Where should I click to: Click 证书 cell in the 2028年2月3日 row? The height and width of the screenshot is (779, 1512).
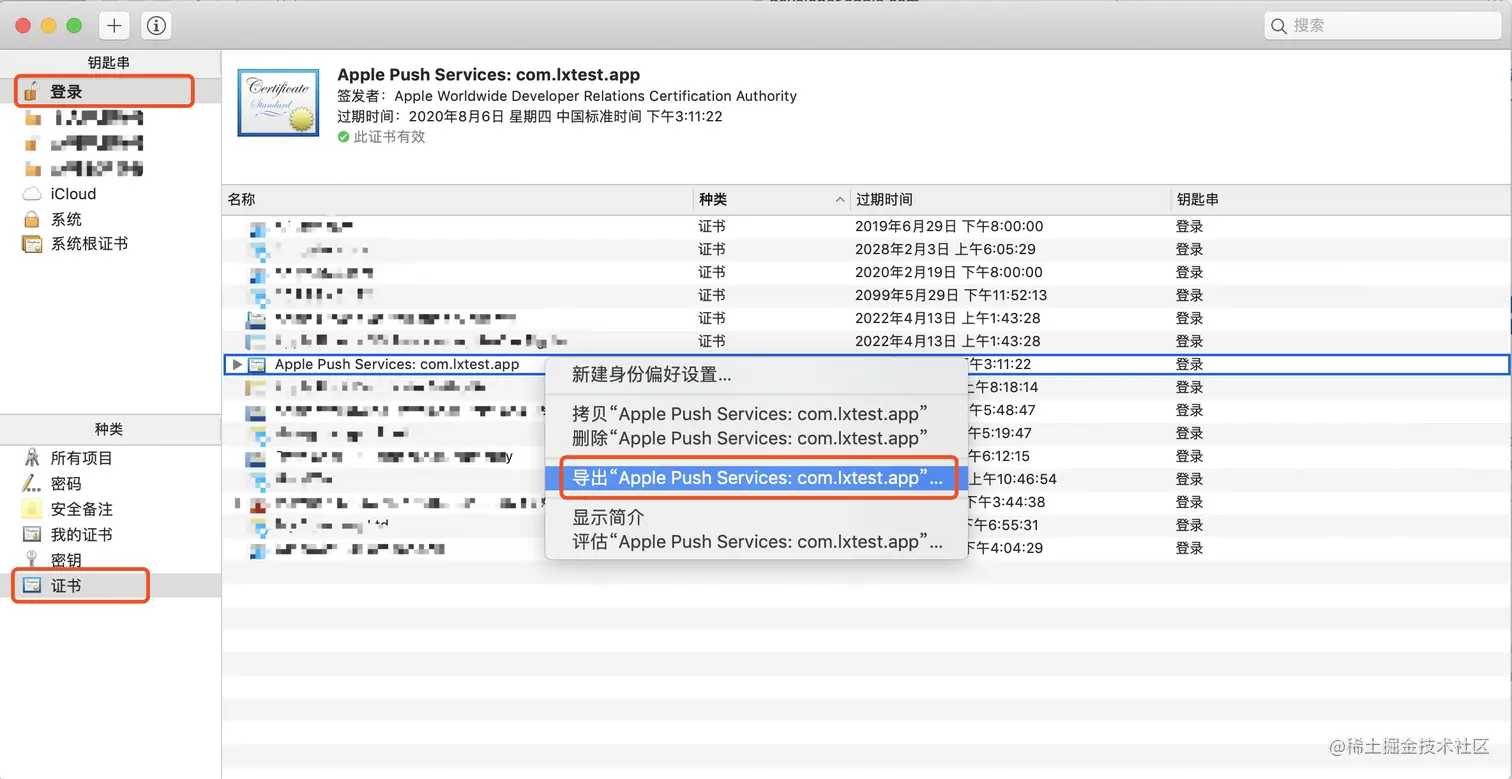coord(712,250)
